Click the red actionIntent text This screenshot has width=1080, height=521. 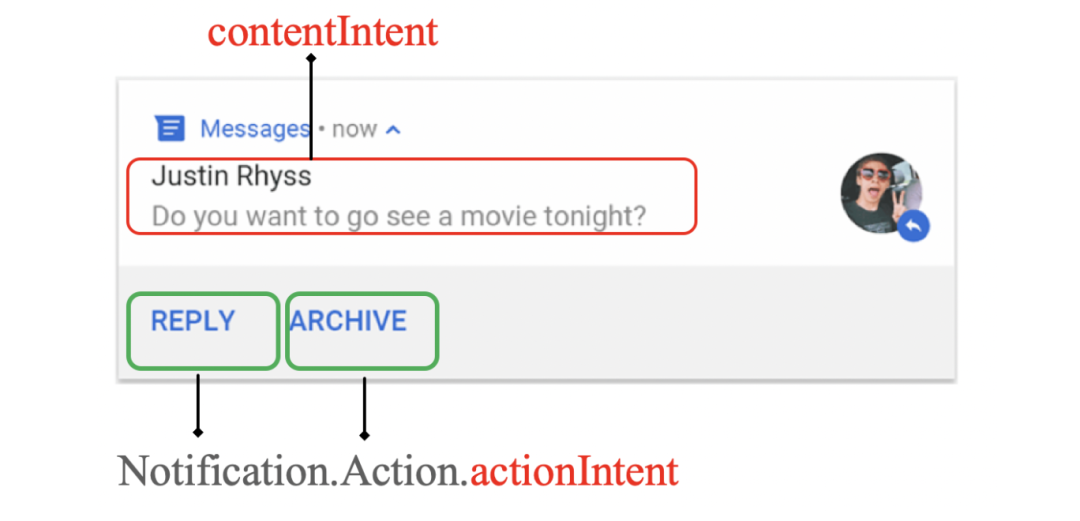tap(574, 470)
